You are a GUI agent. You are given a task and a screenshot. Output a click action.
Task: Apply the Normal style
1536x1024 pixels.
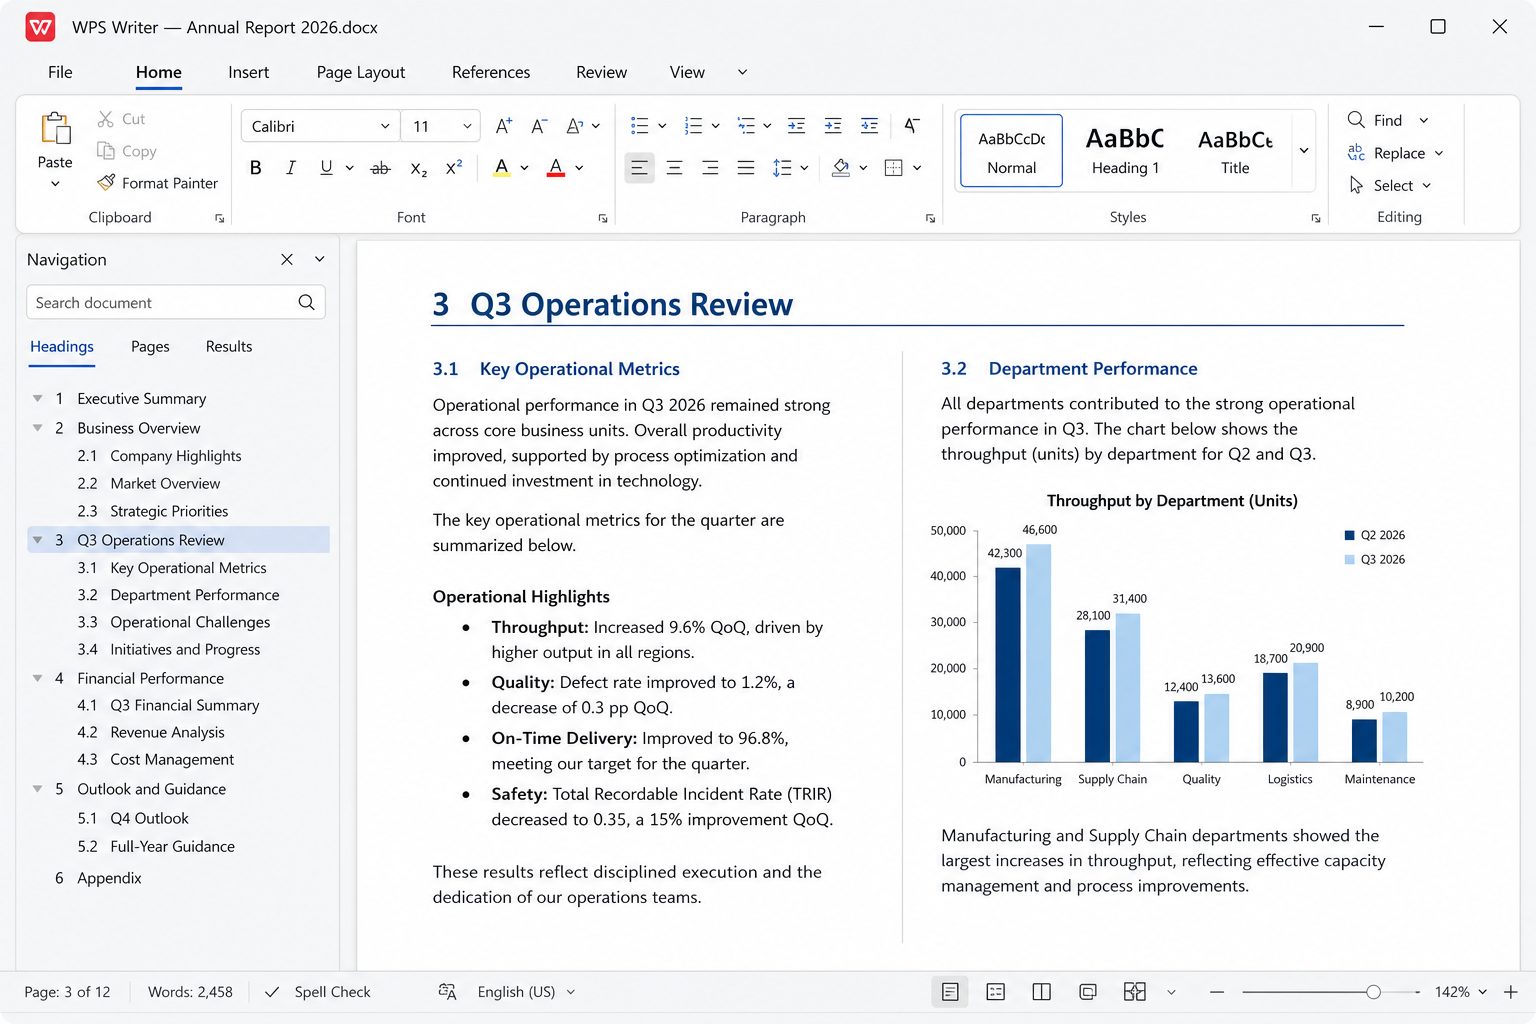point(1011,150)
